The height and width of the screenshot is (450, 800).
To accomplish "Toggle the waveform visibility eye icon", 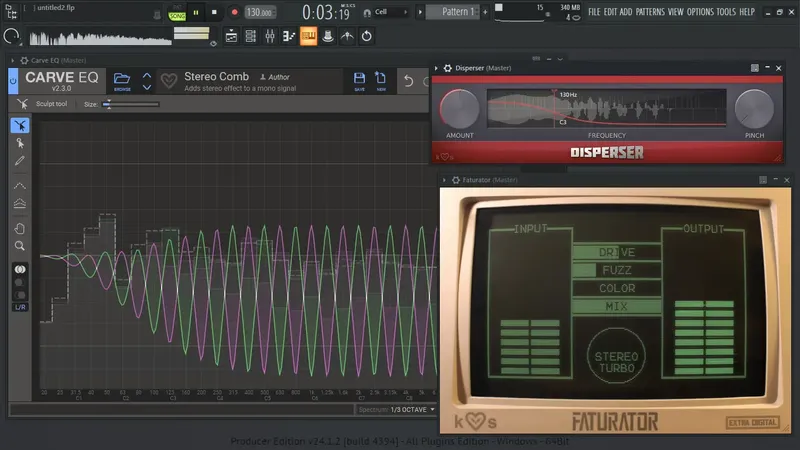I will 213,44.
